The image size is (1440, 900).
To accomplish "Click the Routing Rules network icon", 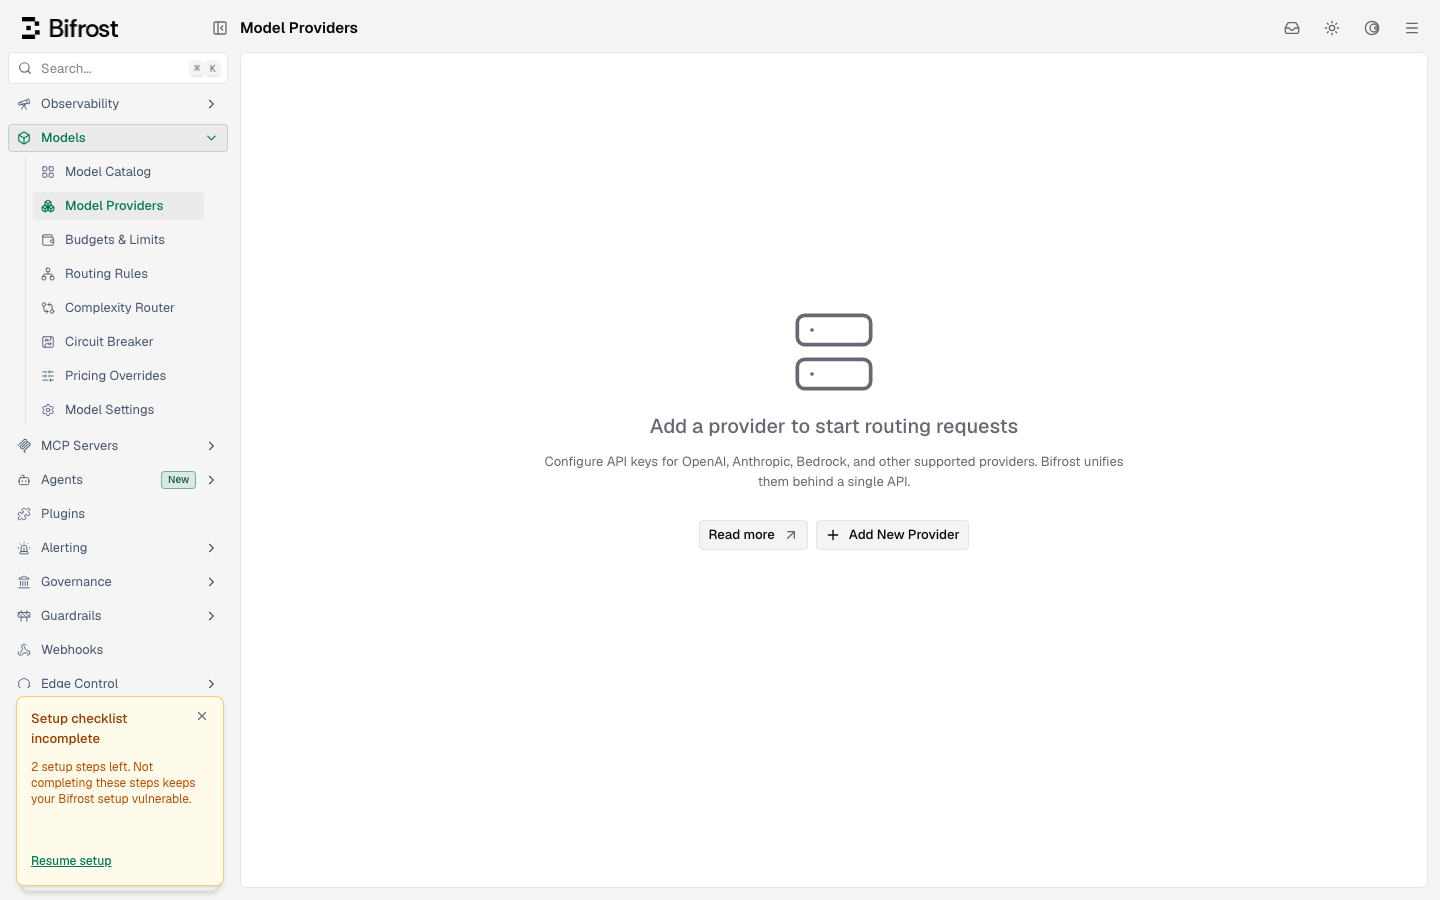I will pos(48,274).
